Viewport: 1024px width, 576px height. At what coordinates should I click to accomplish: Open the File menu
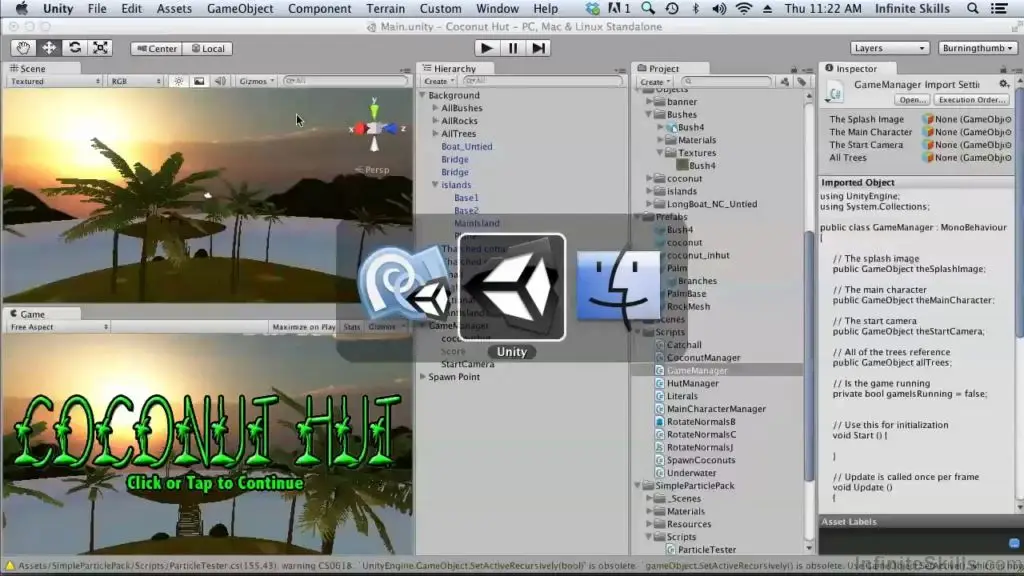point(97,8)
